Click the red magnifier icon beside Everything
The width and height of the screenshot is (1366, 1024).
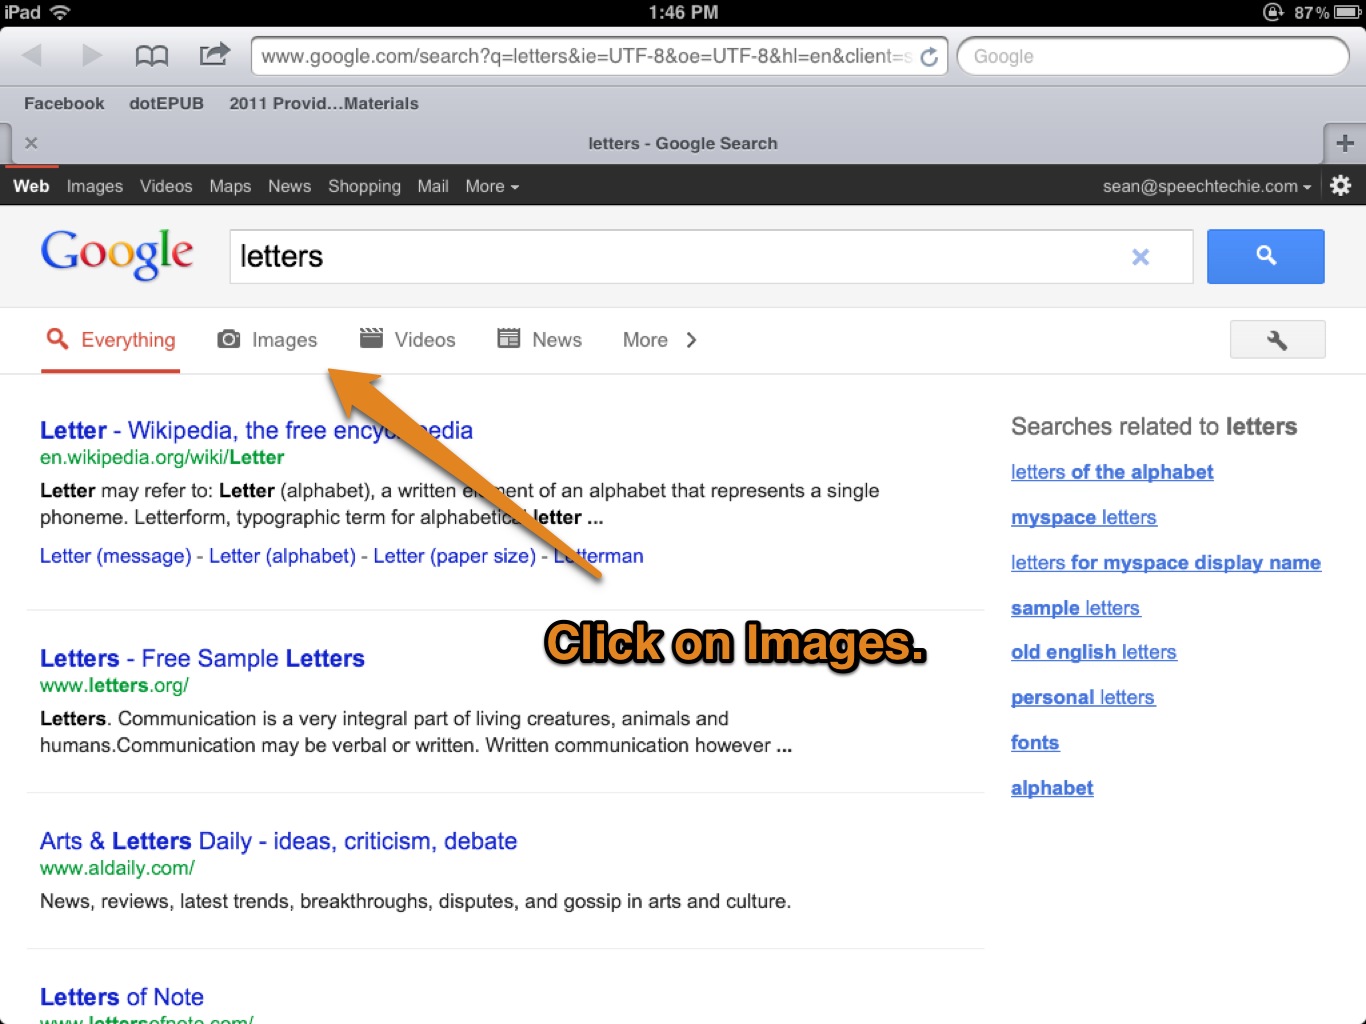point(57,339)
